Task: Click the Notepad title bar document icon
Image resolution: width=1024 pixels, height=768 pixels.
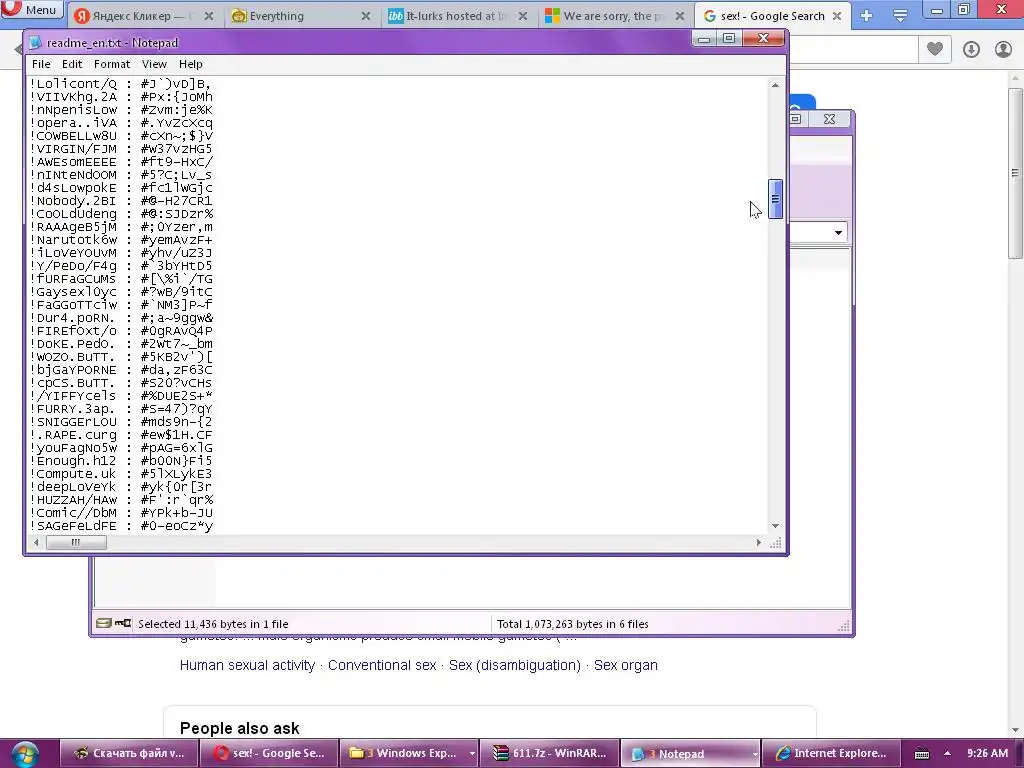Action: (x=35, y=42)
